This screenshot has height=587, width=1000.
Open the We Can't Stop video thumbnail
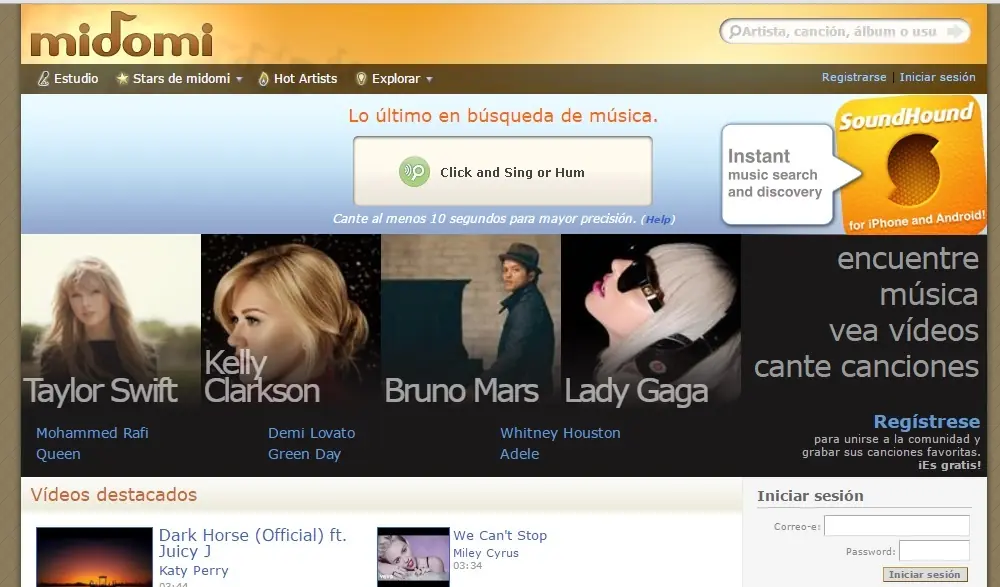[x=413, y=556]
